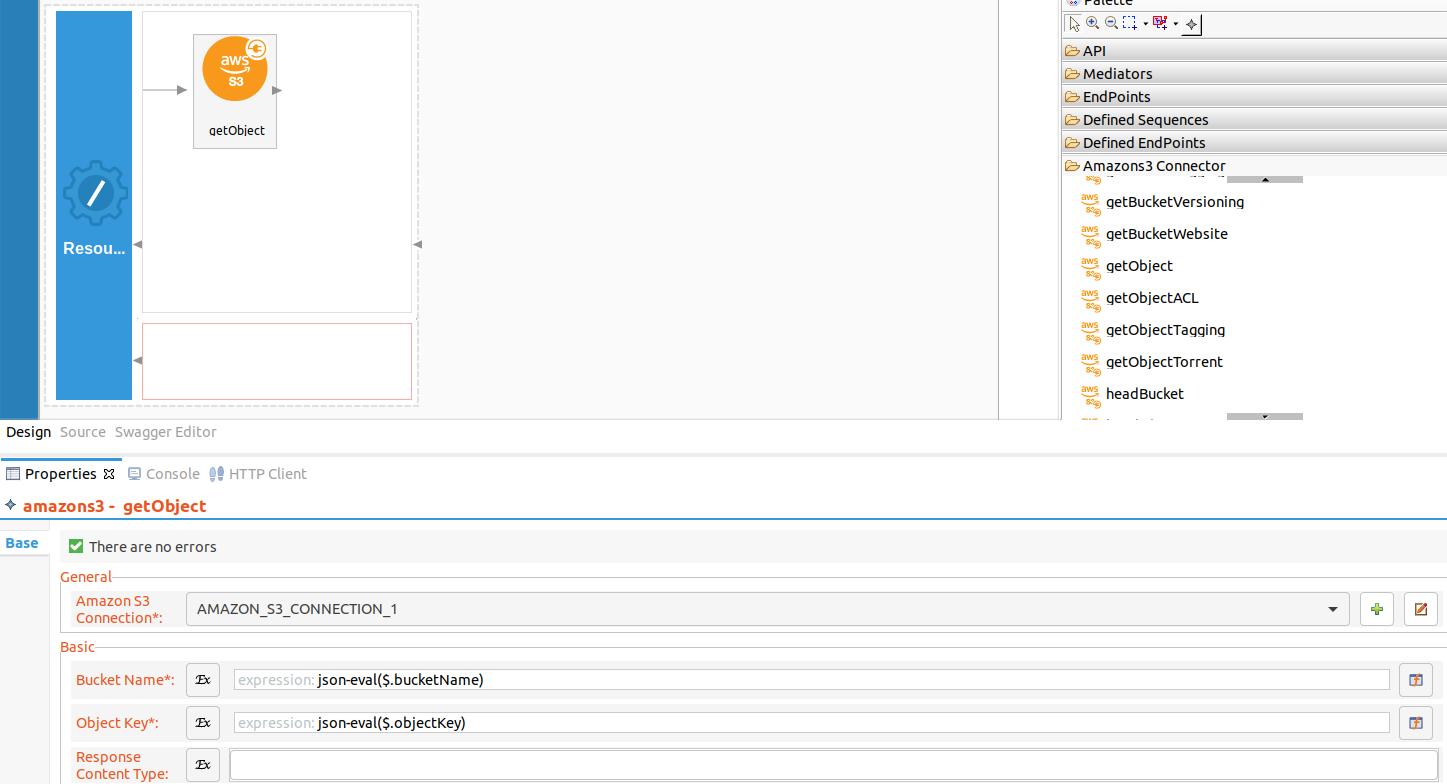Click the amazons3 - getObject properties title
Viewport: 1447px width, 784px height.
pos(114,506)
